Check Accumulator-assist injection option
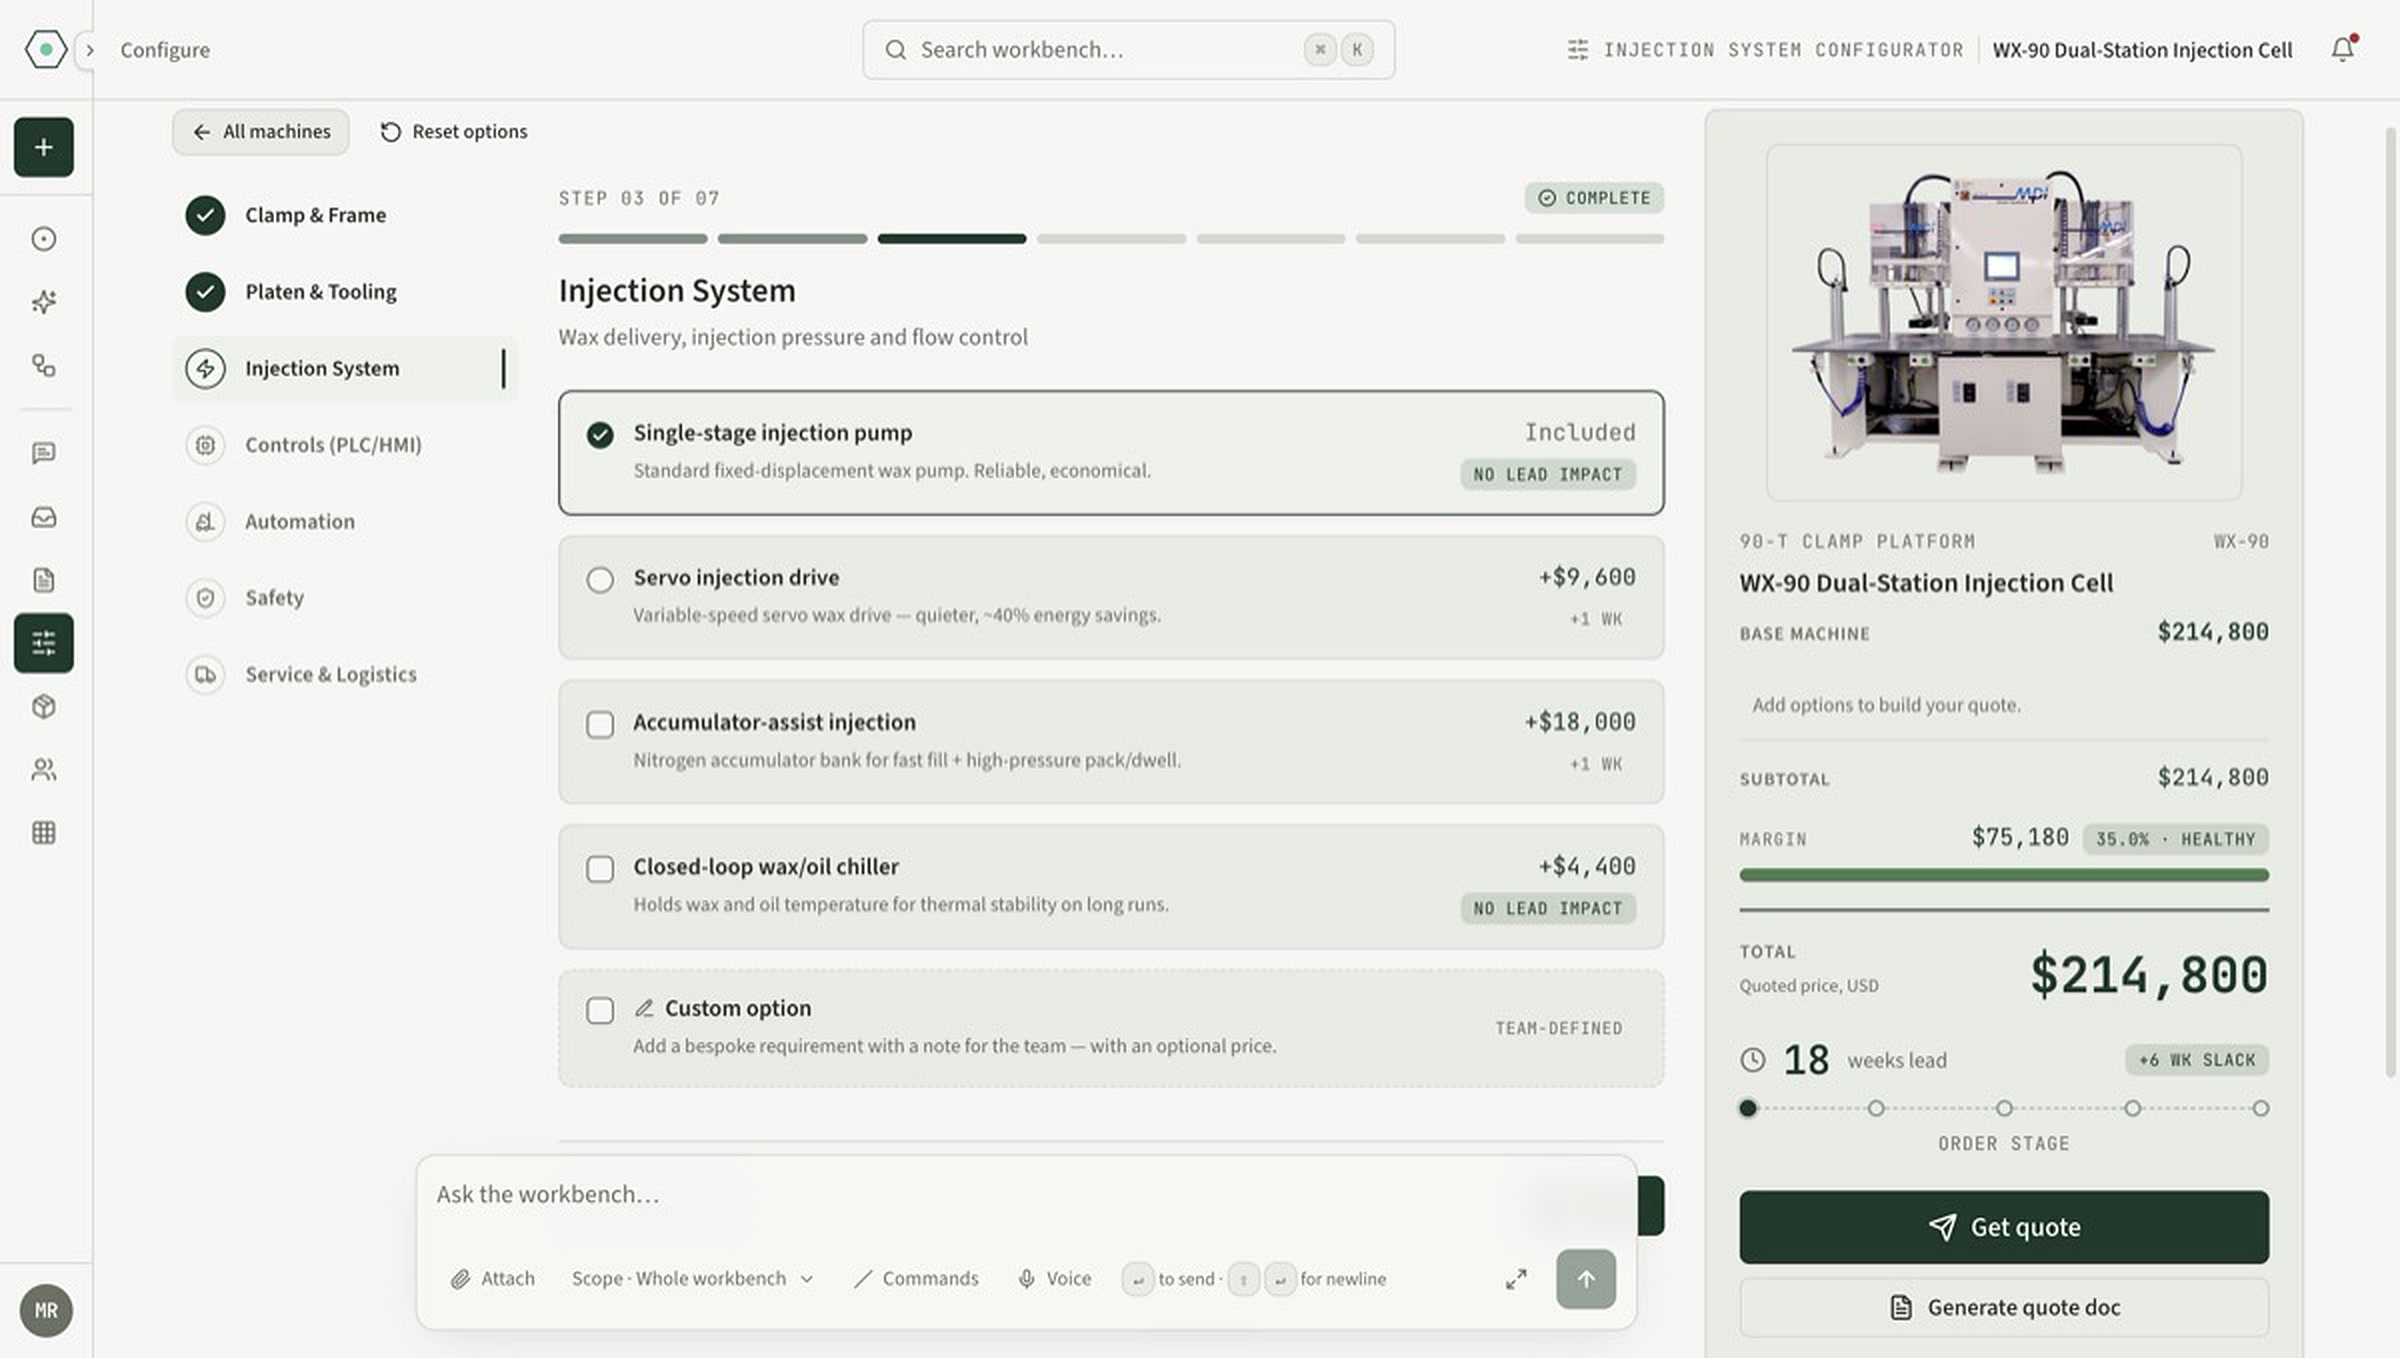2400x1358 pixels. pyautogui.click(x=600, y=724)
